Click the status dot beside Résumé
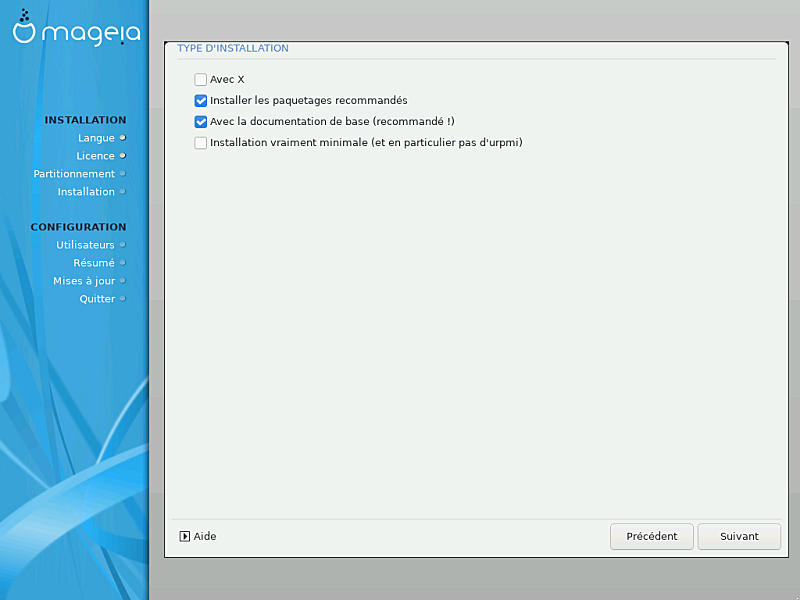Screen dimensions: 800x600 point(122,263)
